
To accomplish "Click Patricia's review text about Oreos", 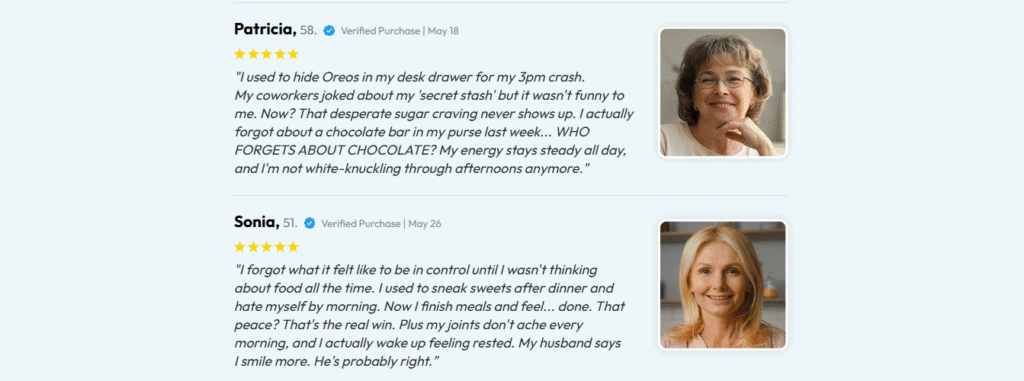I will click(434, 123).
